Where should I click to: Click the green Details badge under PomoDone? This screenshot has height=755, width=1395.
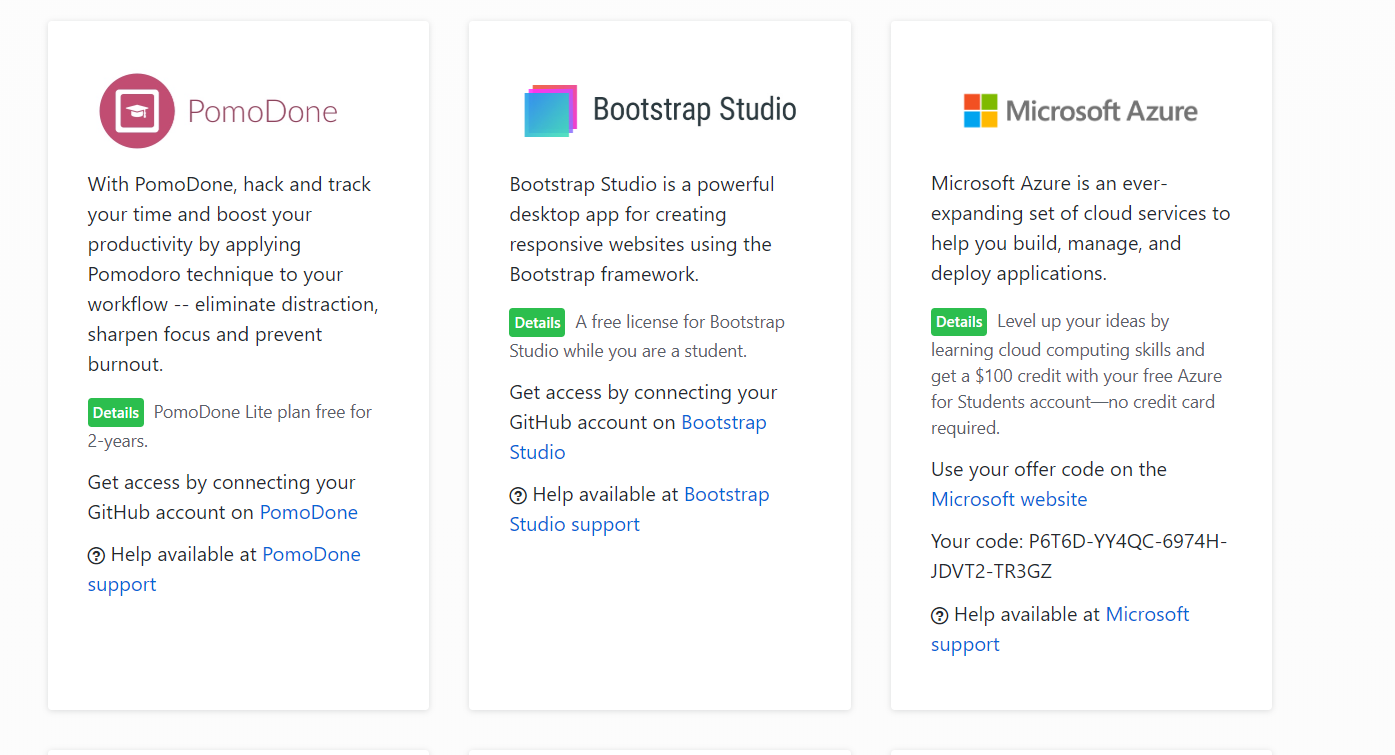pyautogui.click(x=116, y=412)
